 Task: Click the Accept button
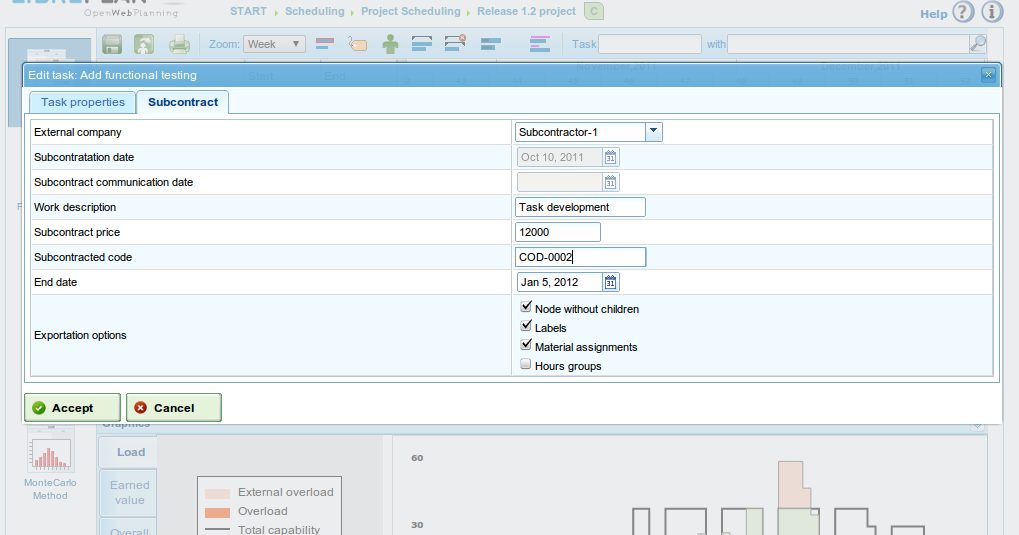72,408
